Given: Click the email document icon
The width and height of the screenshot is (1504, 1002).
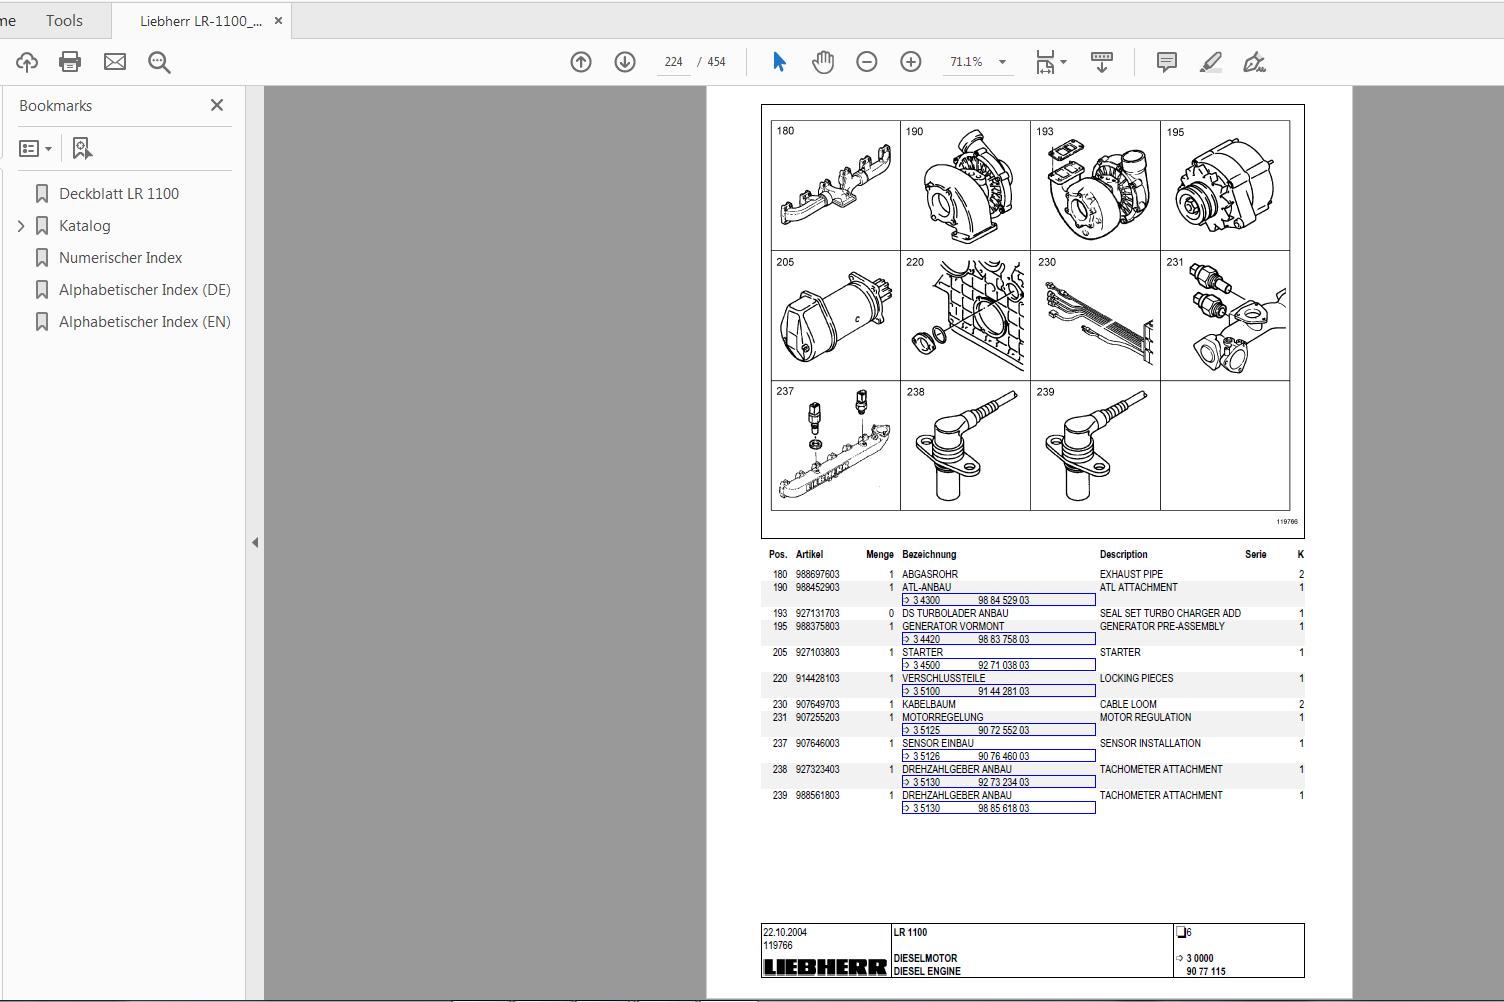Looking at the screenshot, I should coord(114,61).
